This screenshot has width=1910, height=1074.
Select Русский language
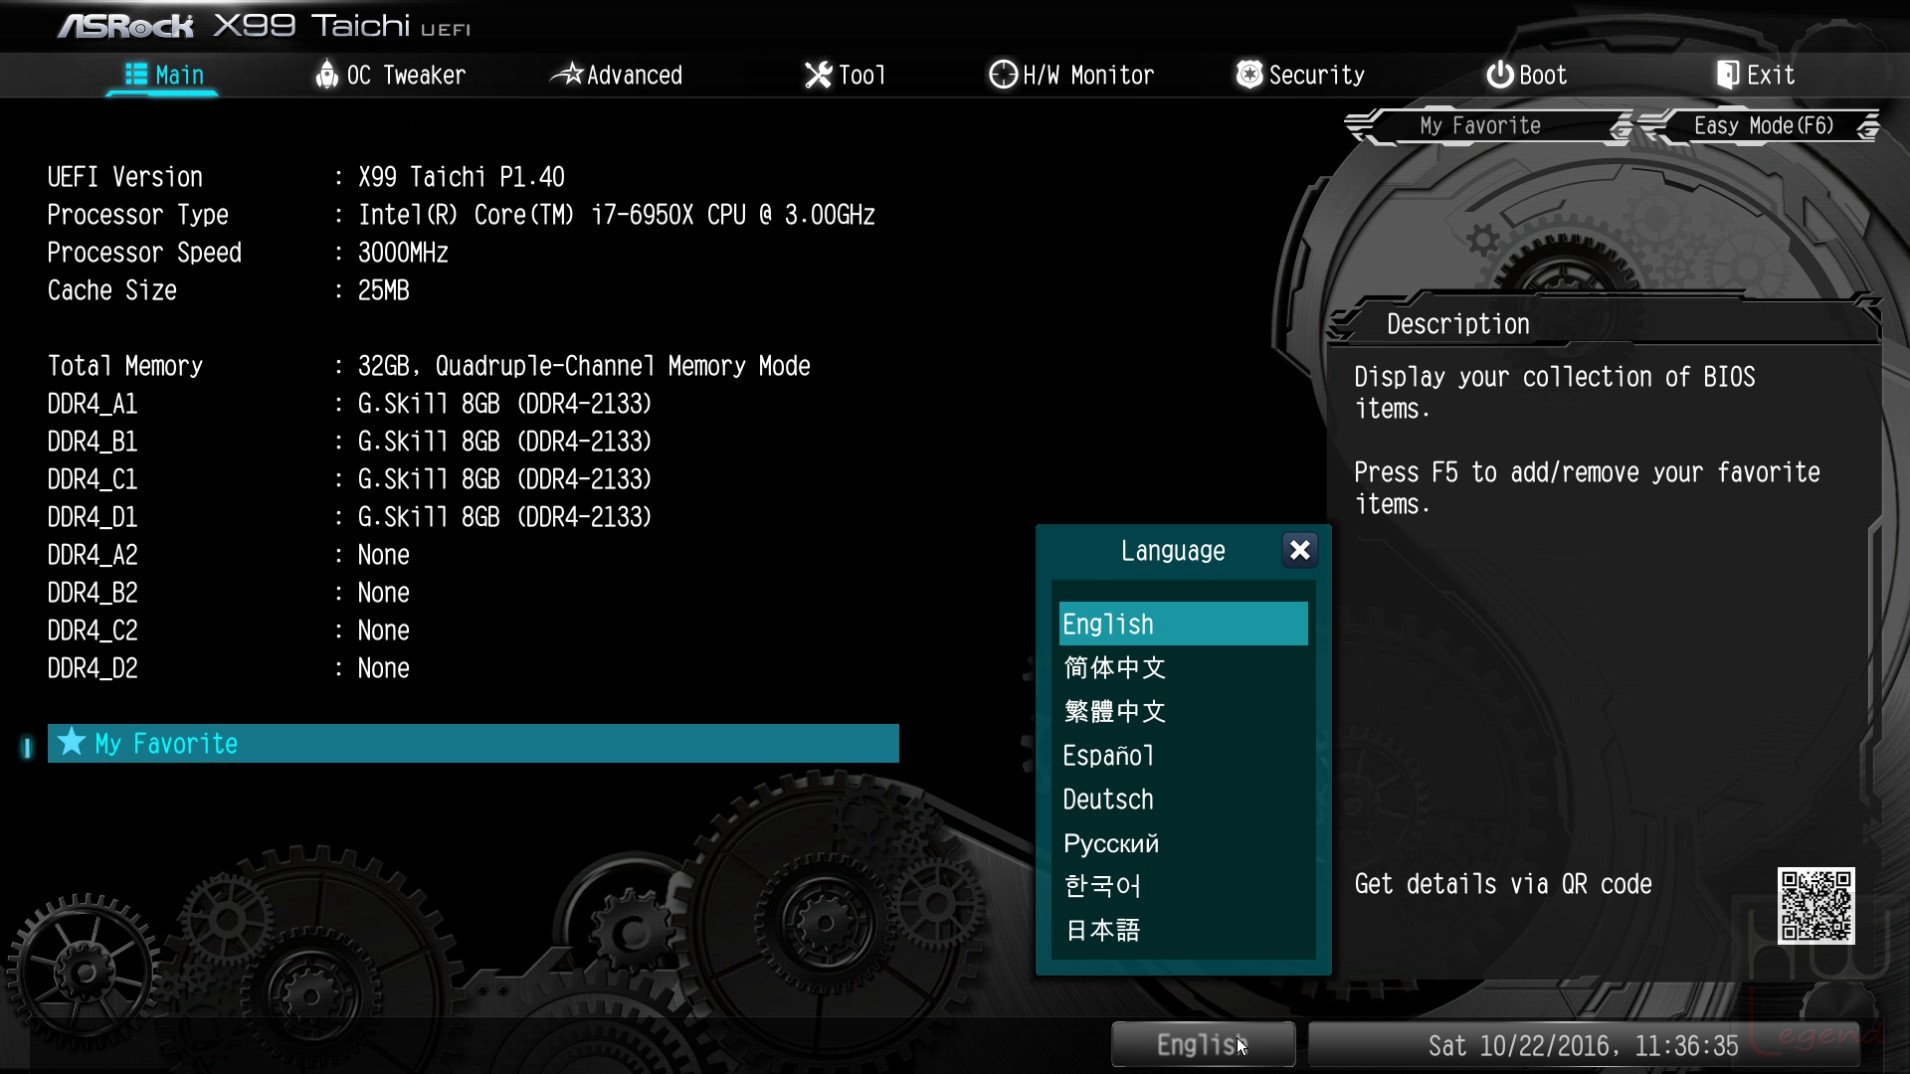tap(1183, 844)
